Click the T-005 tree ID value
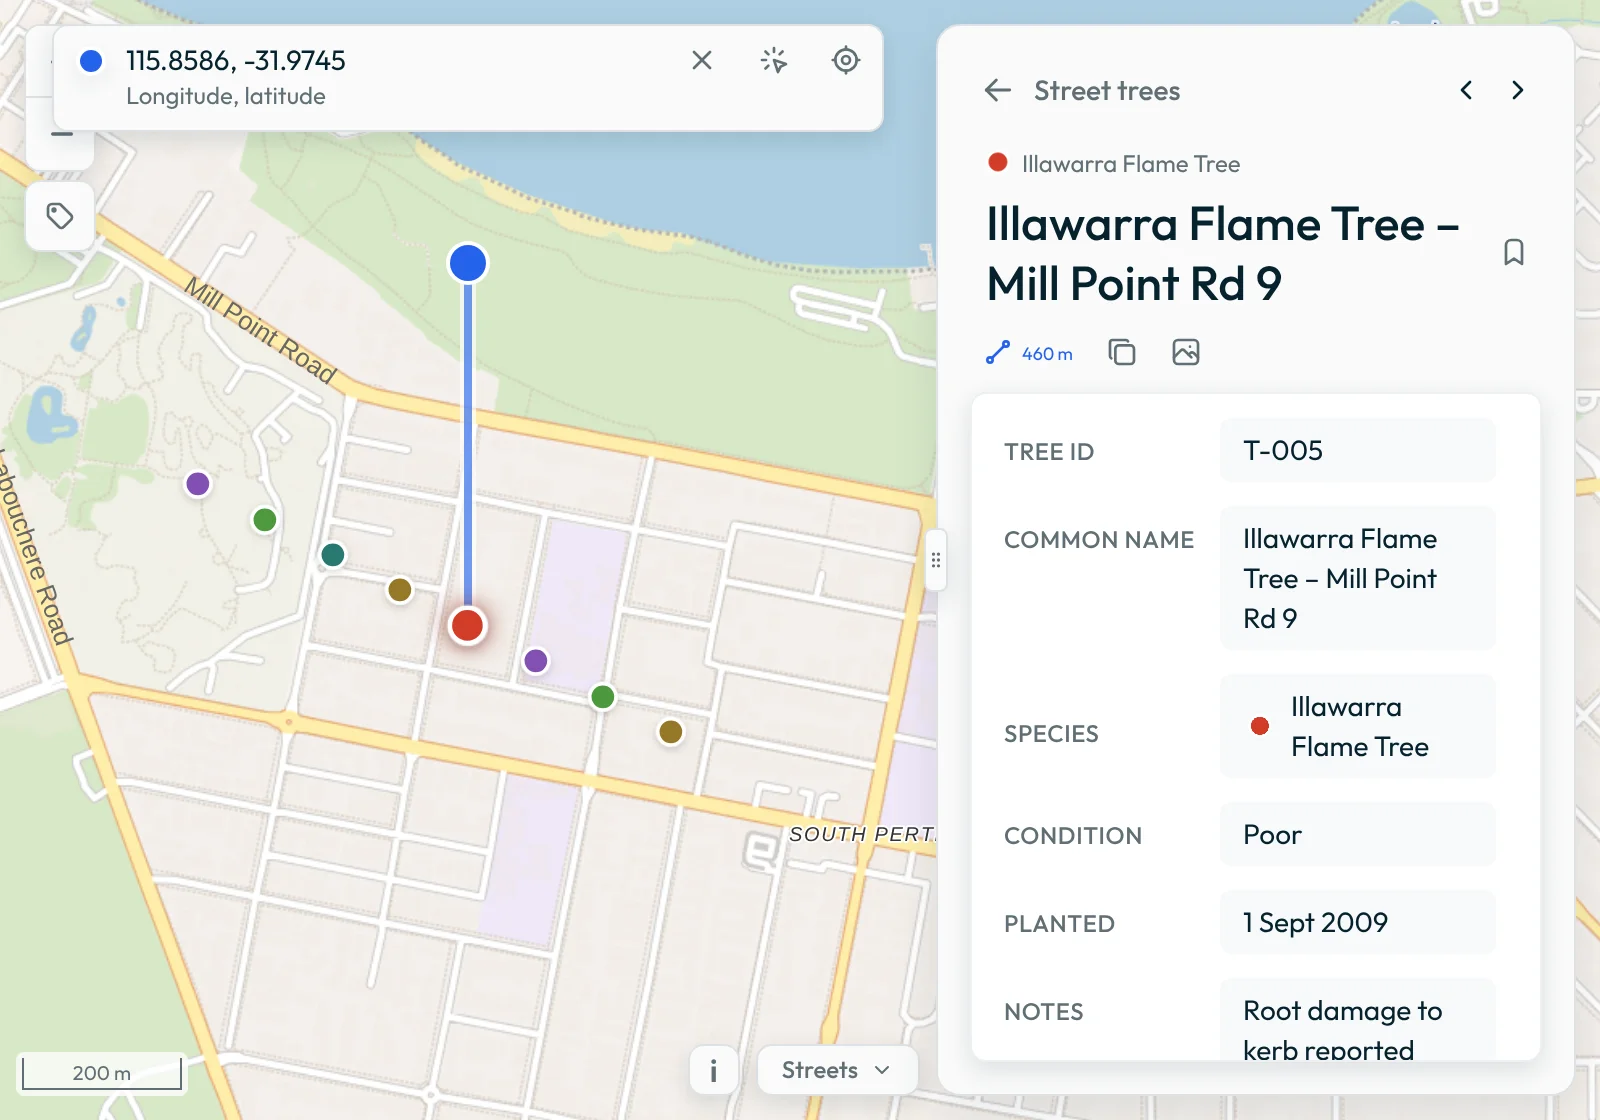1600x1120 pixels. (1357, 451)
